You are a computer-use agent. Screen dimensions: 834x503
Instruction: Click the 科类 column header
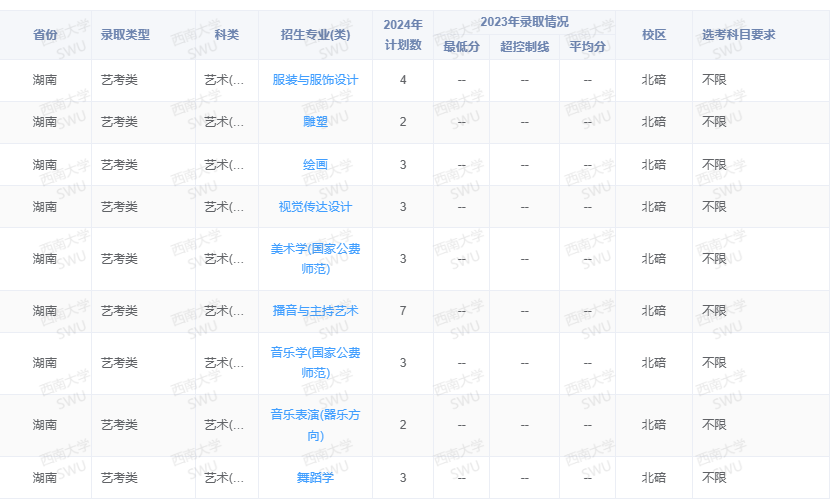(x=227, y=35)
